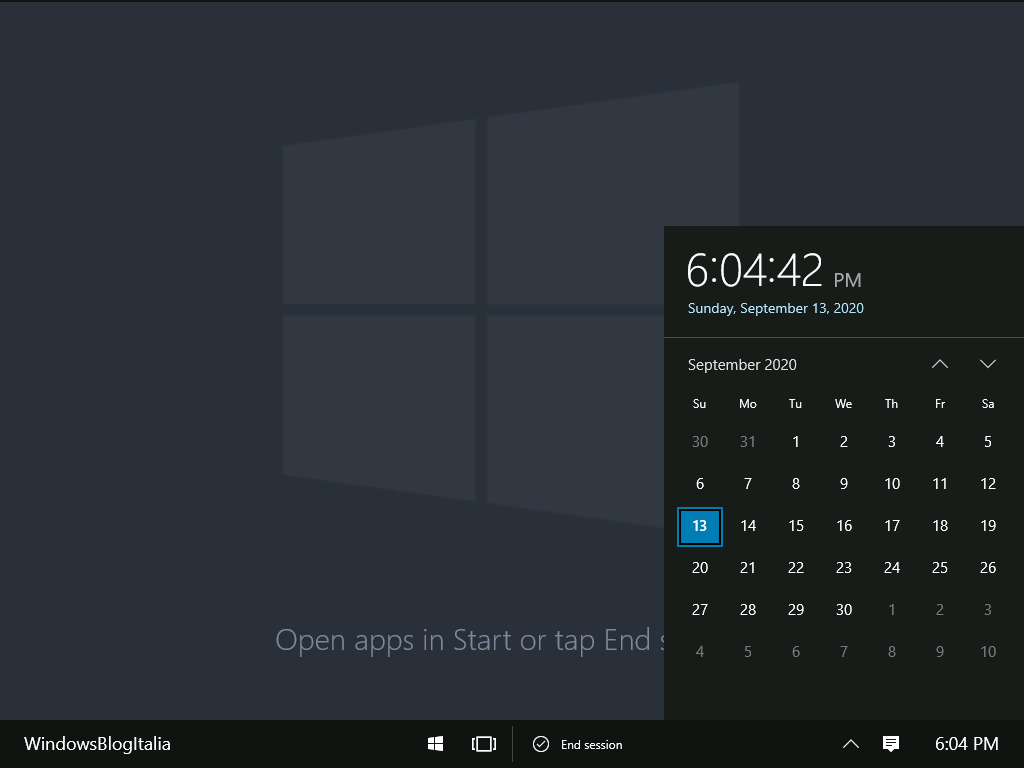The image size is (1024, 768).
Task: Select today's date 13 in calendar
Action: [699, 526]
